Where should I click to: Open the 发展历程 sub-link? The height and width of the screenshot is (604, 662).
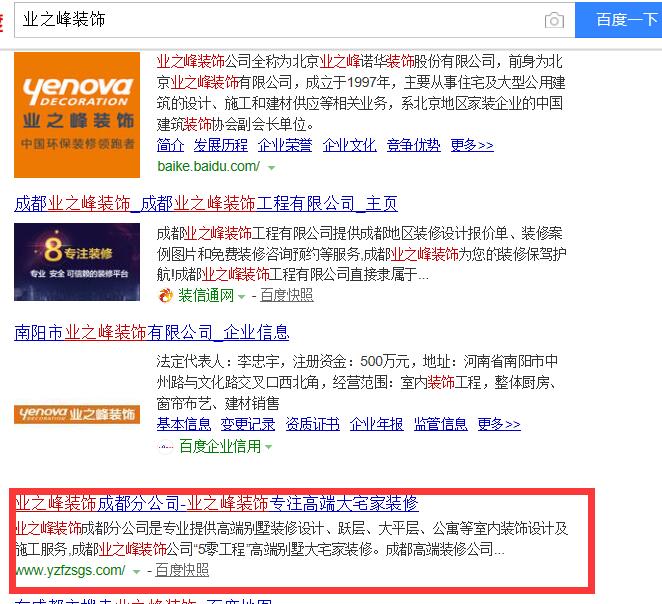click(x=220, y=145)
